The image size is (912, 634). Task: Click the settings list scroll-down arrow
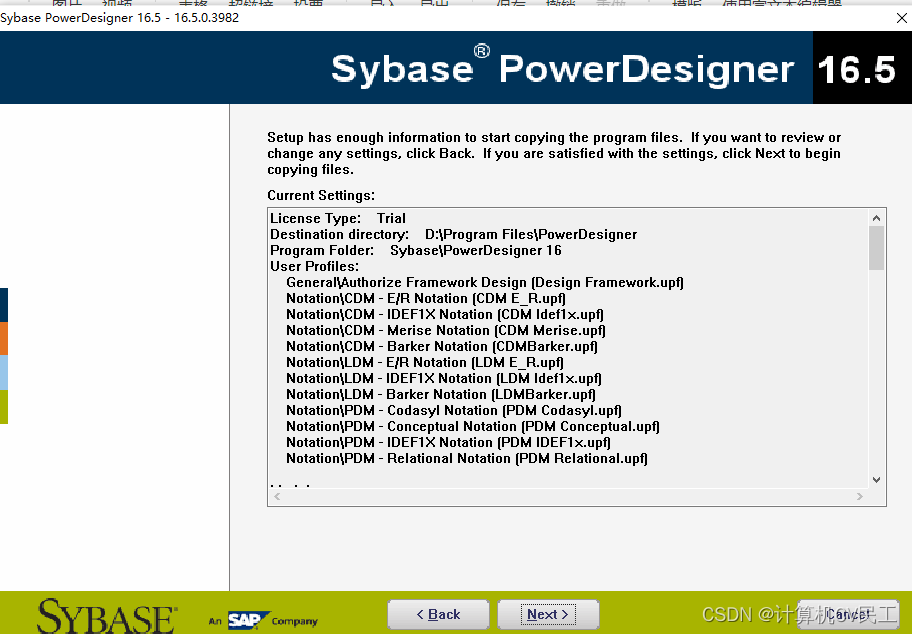point(877,480)
